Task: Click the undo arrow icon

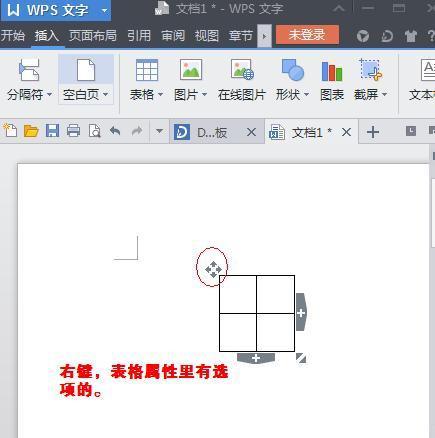Action: [115, 131]
